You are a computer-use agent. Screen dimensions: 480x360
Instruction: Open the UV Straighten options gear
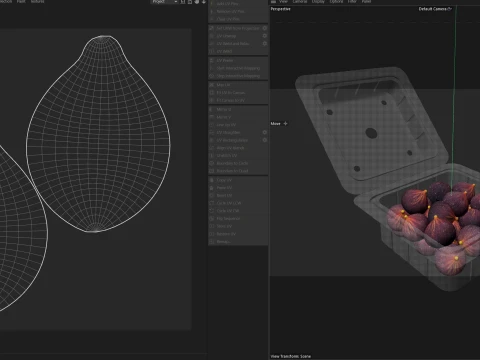265,133
